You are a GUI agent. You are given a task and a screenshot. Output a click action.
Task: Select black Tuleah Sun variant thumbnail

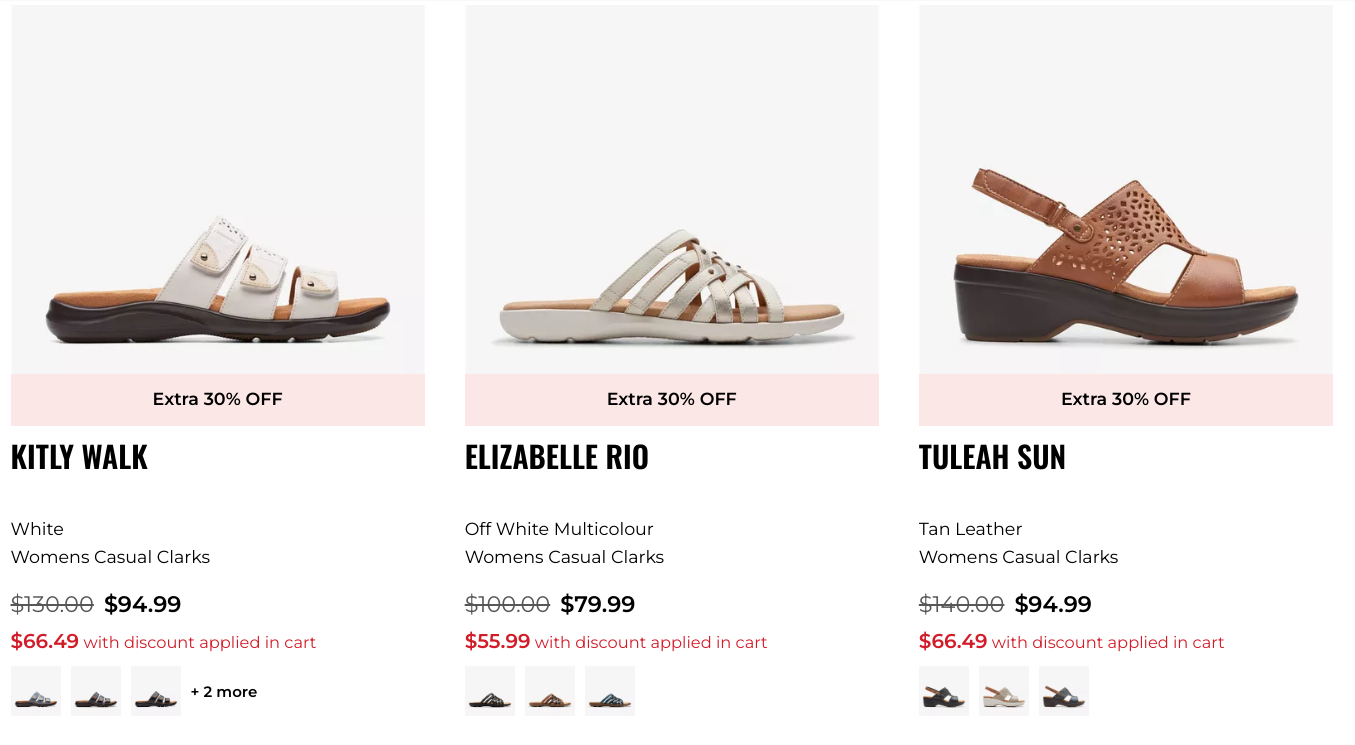click(944, 691)
